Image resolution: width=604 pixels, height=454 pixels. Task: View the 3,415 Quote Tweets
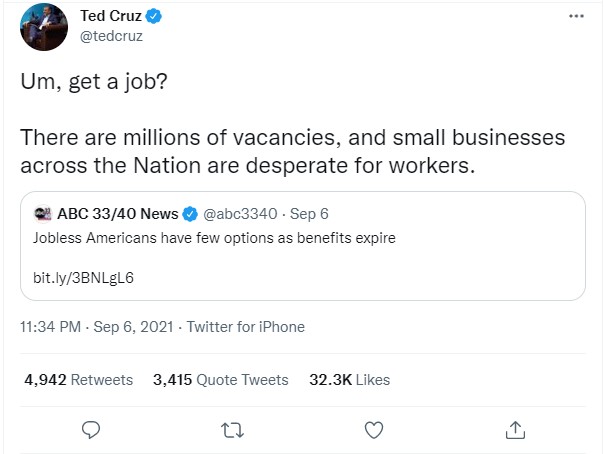(x=220, y=380)
